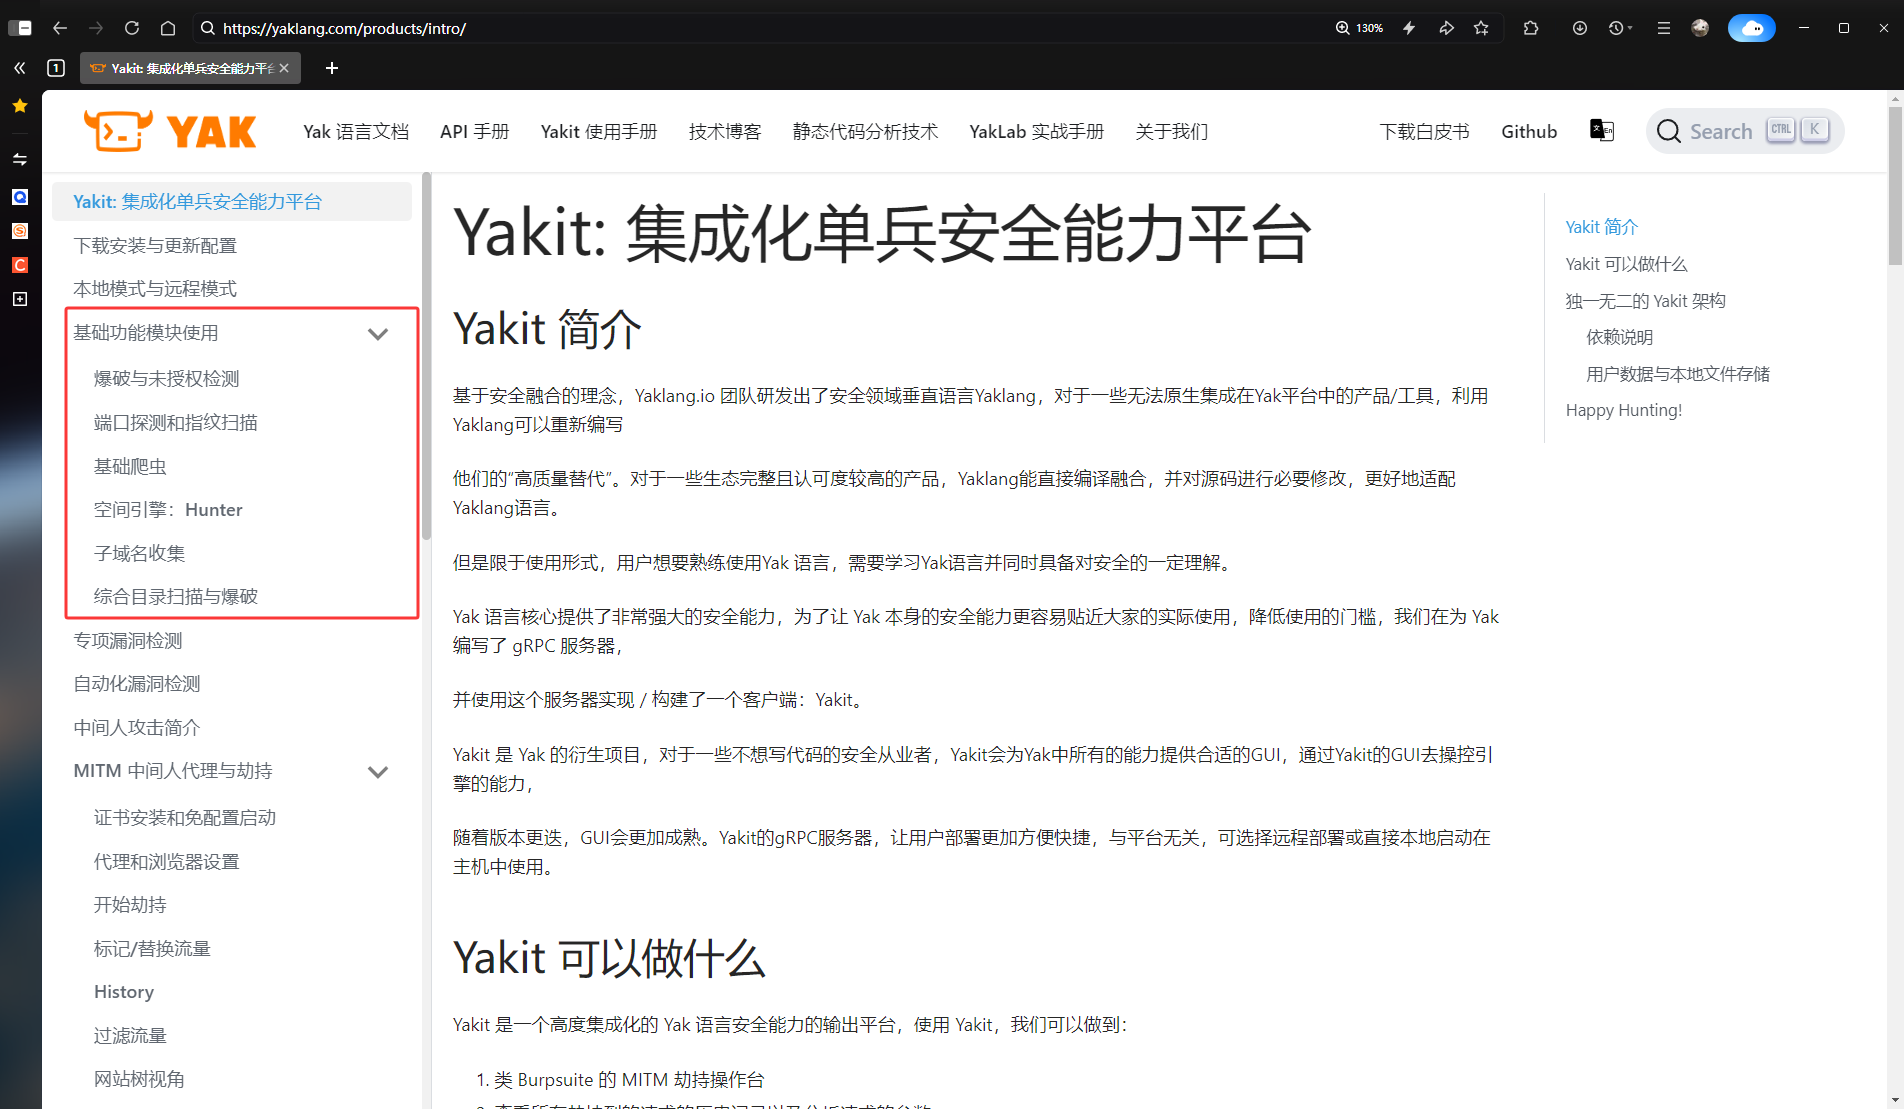This screenshot has width=1904, height=1109.
Task: Open a new tab with plus icon
Action: pyautogui.click(x=332, y=68)
